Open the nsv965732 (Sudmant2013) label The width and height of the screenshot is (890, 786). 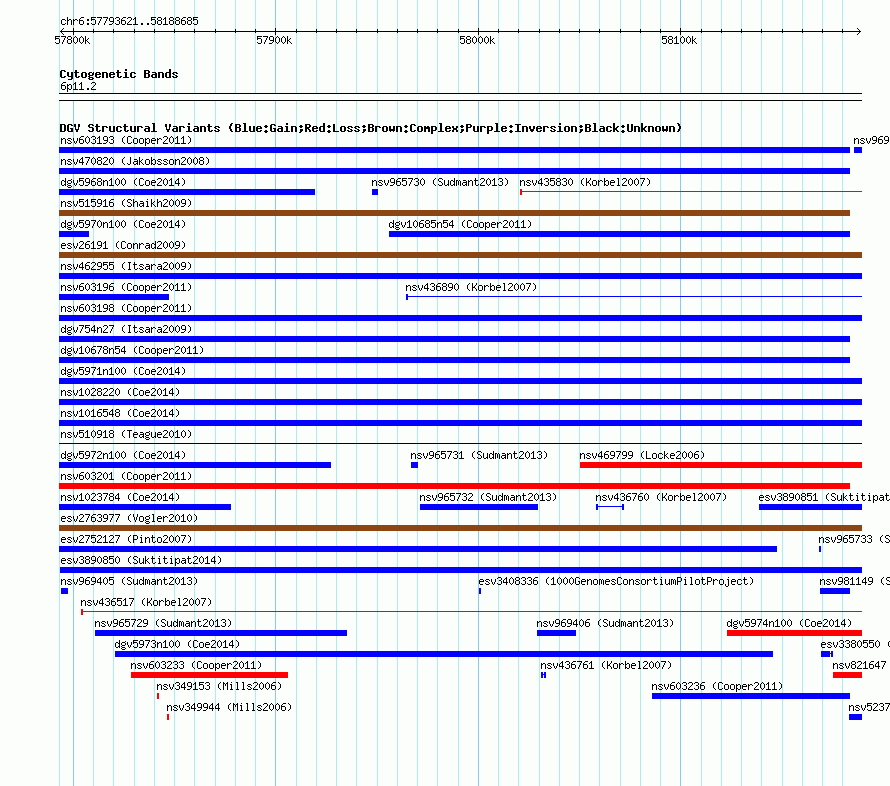click(x=488, y=497)
